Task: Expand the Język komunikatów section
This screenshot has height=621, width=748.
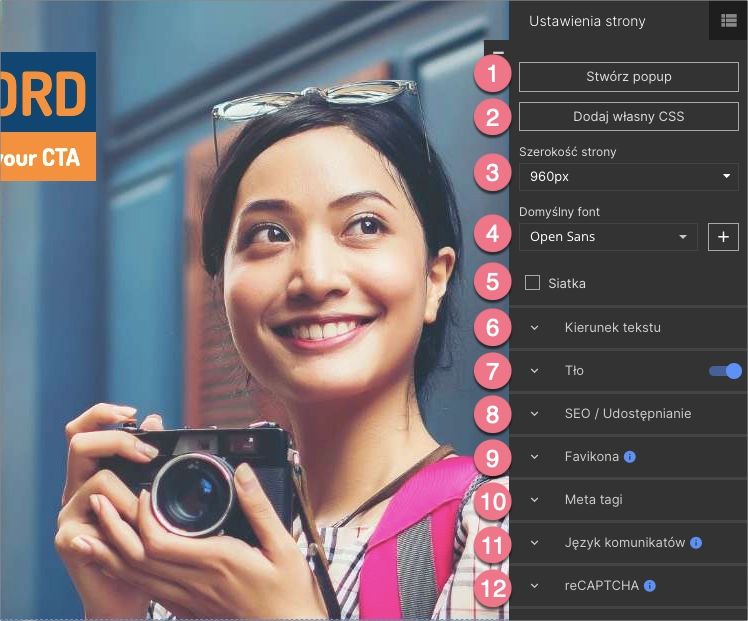Action: point(624,543)
